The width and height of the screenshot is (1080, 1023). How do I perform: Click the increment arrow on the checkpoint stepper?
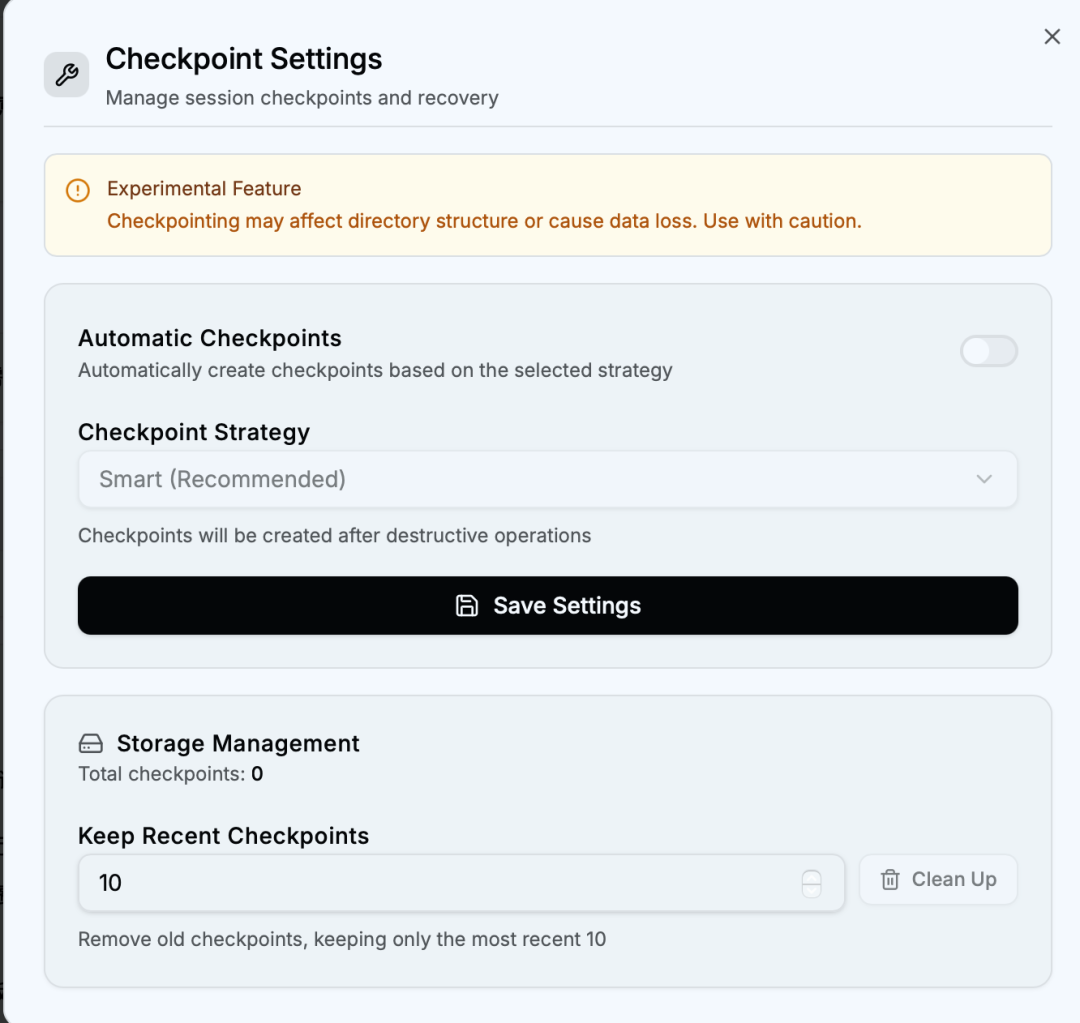click(x=810, y=876)
